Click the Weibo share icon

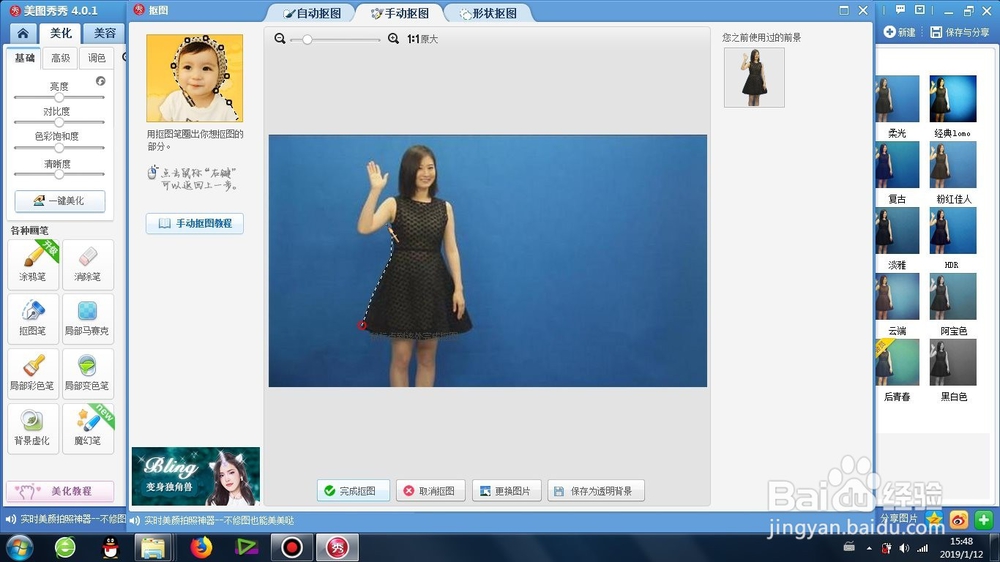[x=959, y=520]
